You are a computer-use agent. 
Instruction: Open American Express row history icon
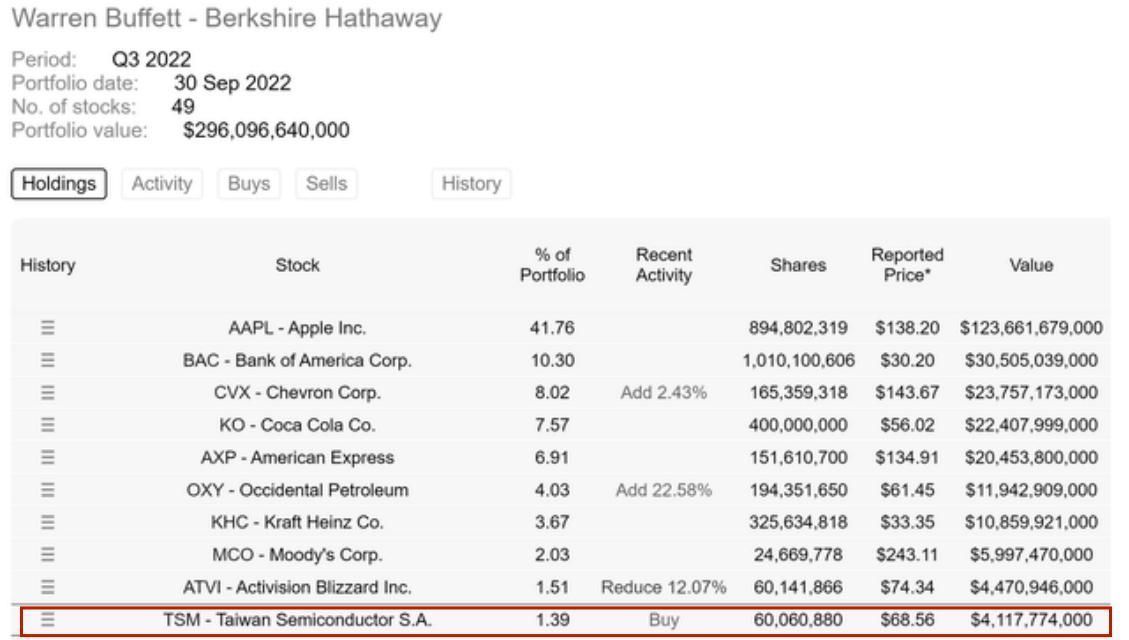(47, 458)
